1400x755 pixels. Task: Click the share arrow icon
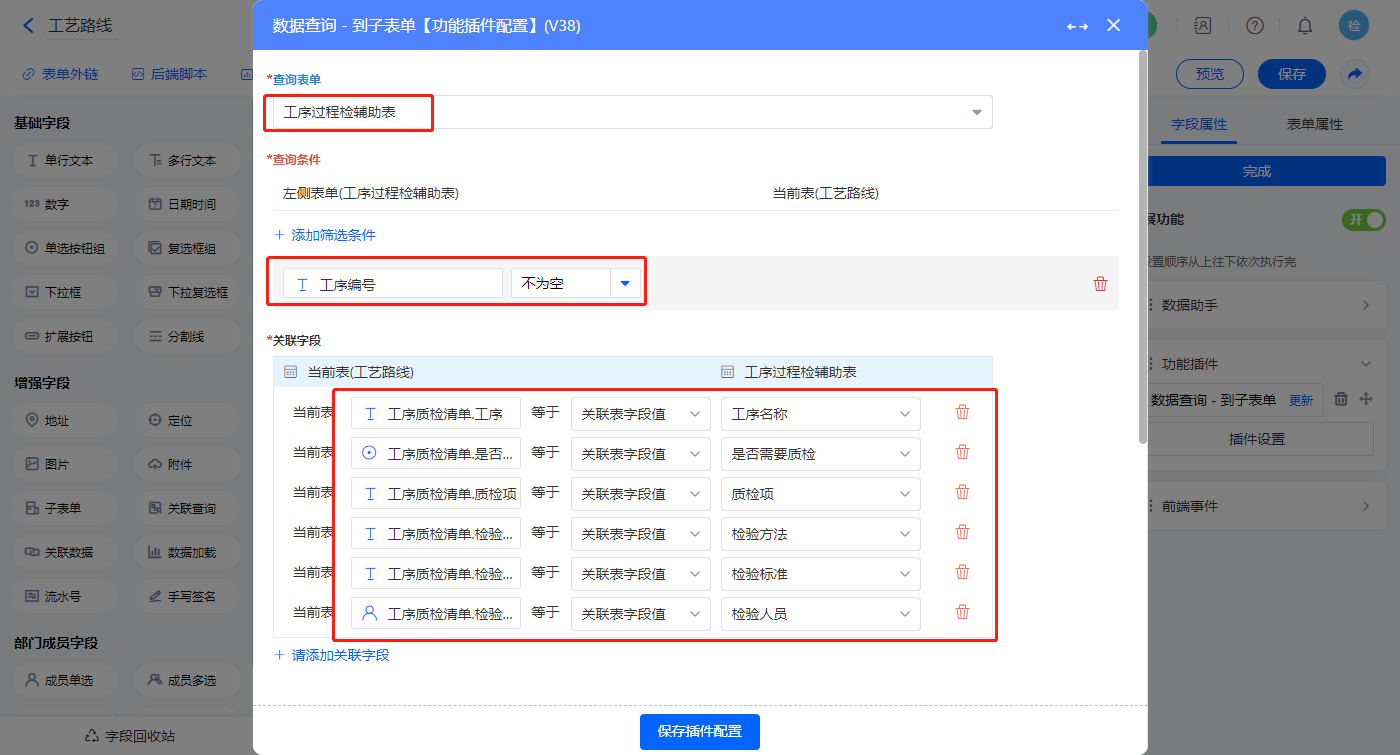(1355, 74)
